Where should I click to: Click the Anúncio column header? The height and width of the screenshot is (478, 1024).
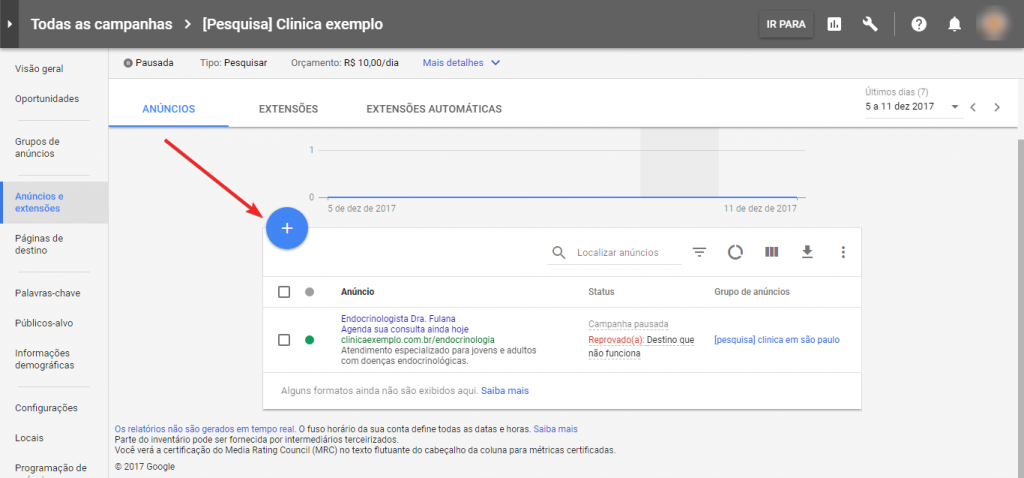[358, 292]
